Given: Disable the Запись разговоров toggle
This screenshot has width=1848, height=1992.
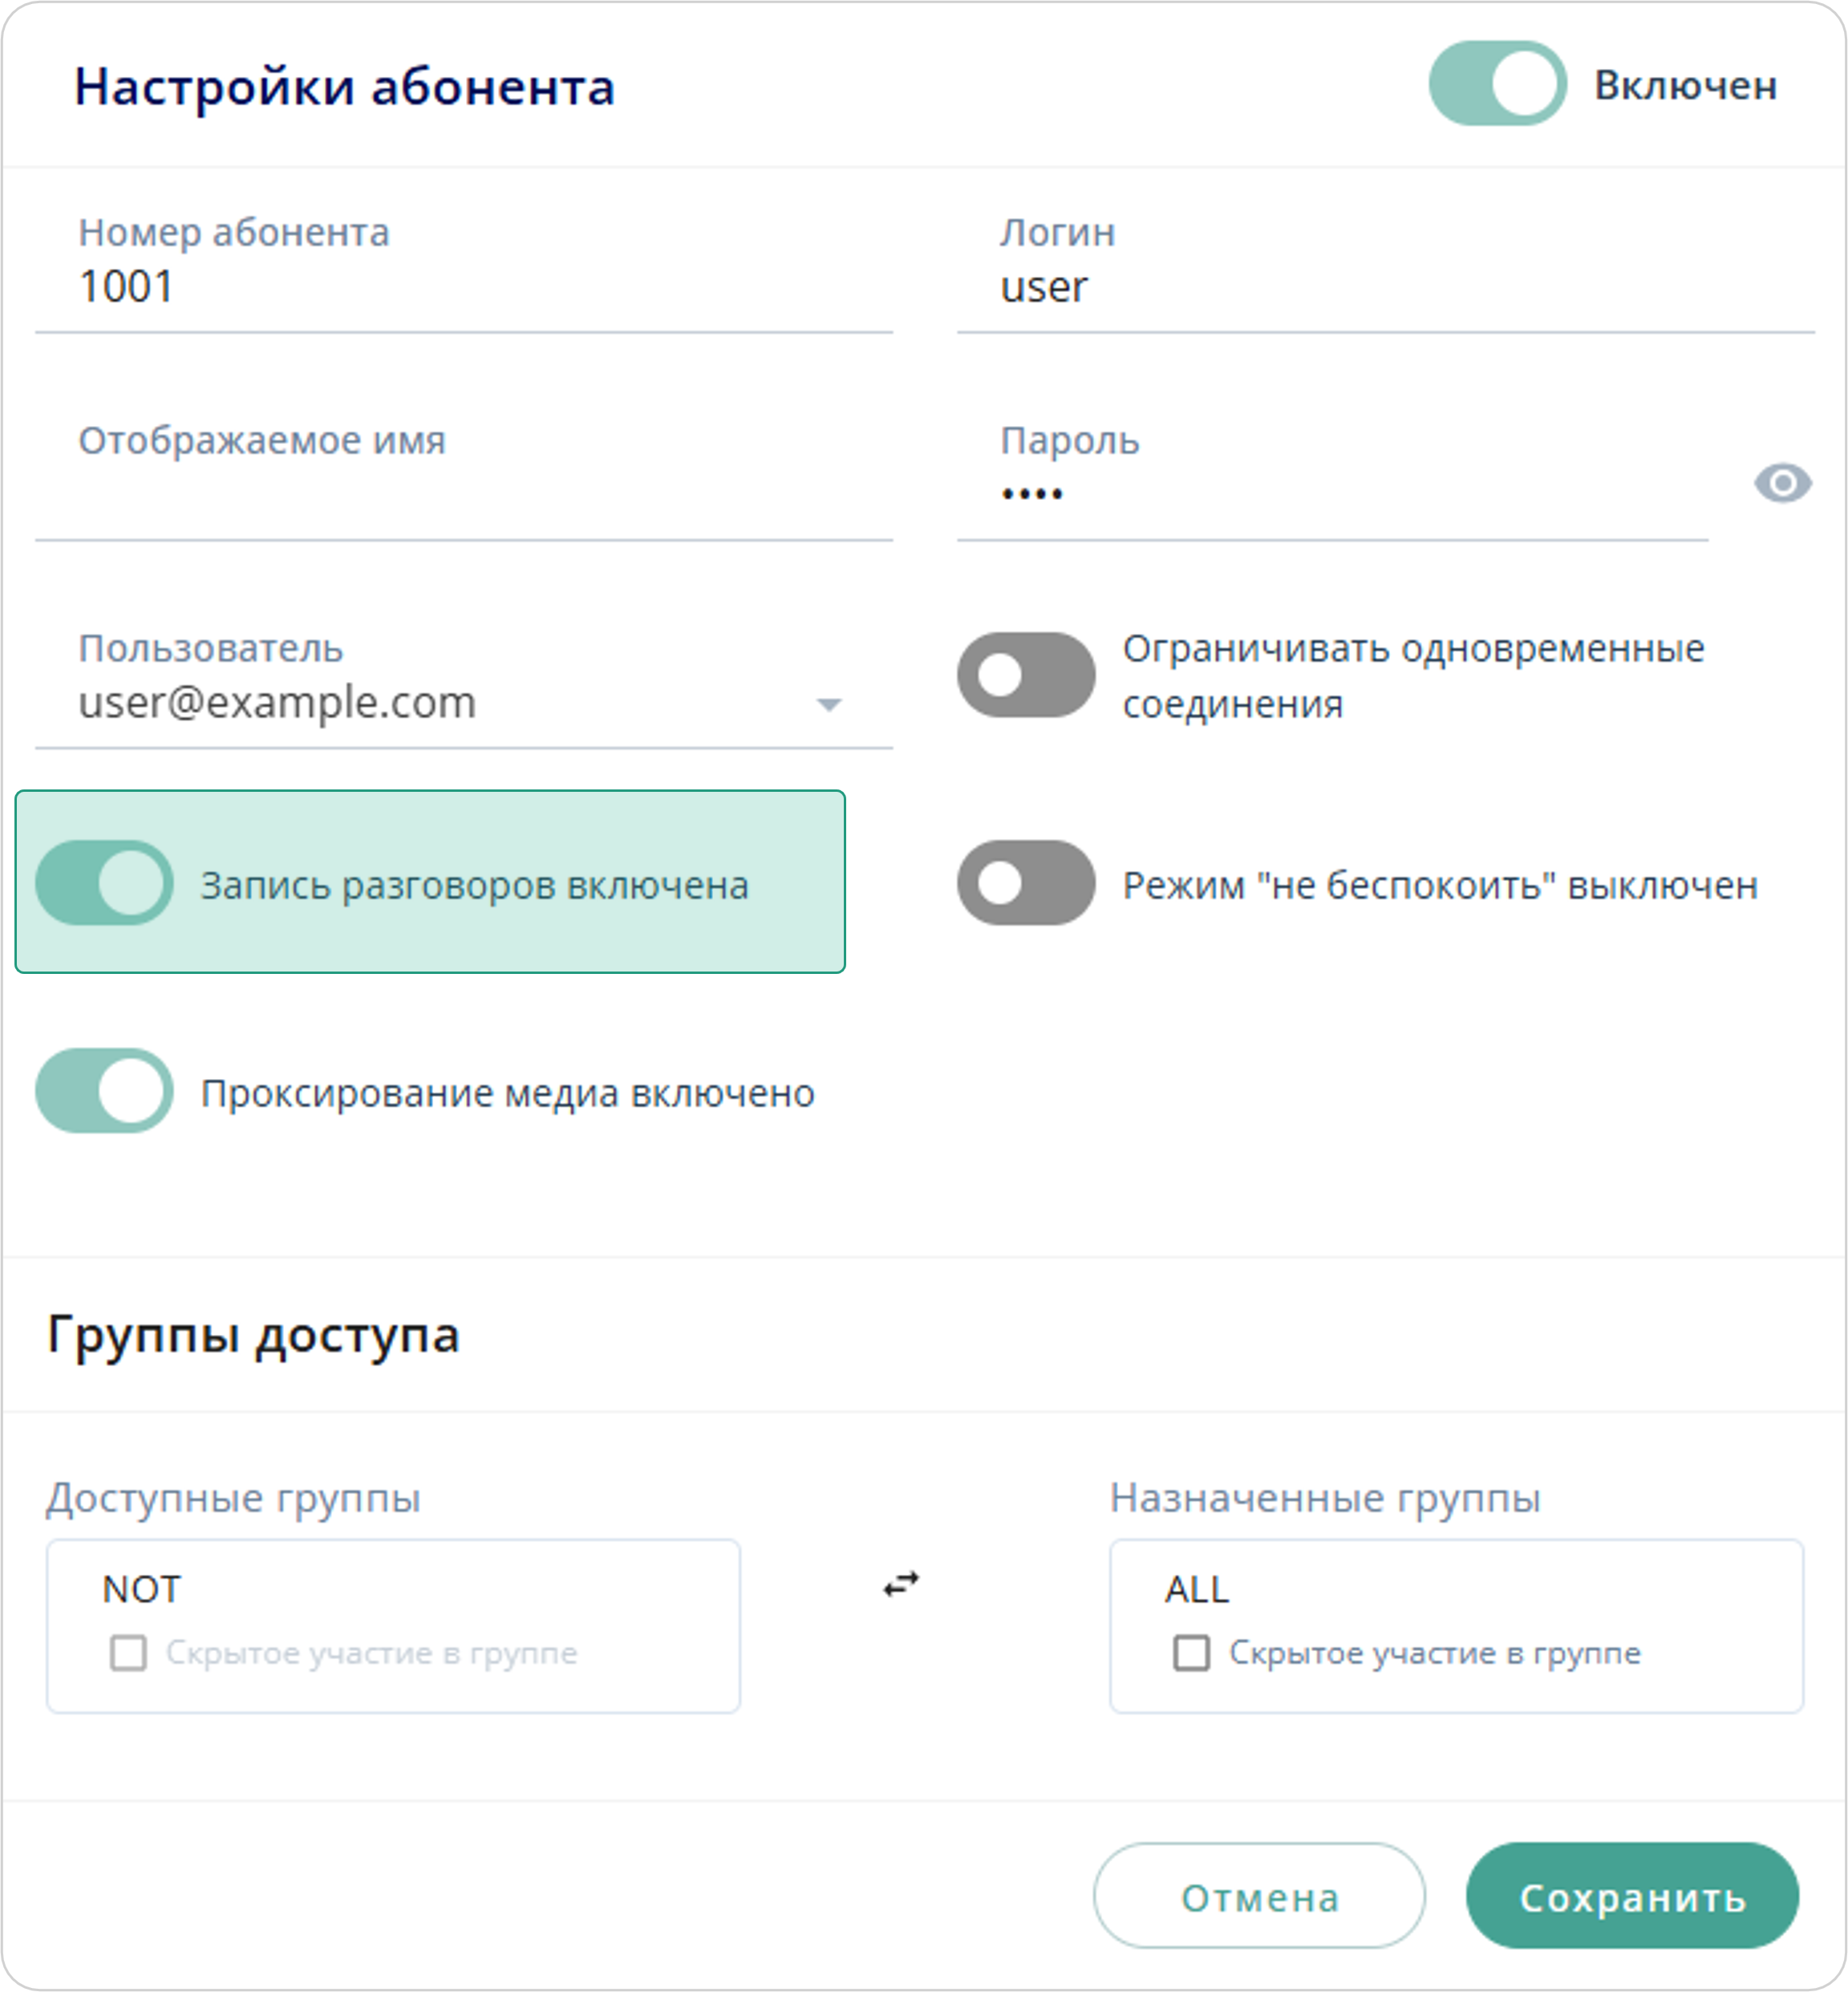Looking at the screenshot, I should point(104,883).
